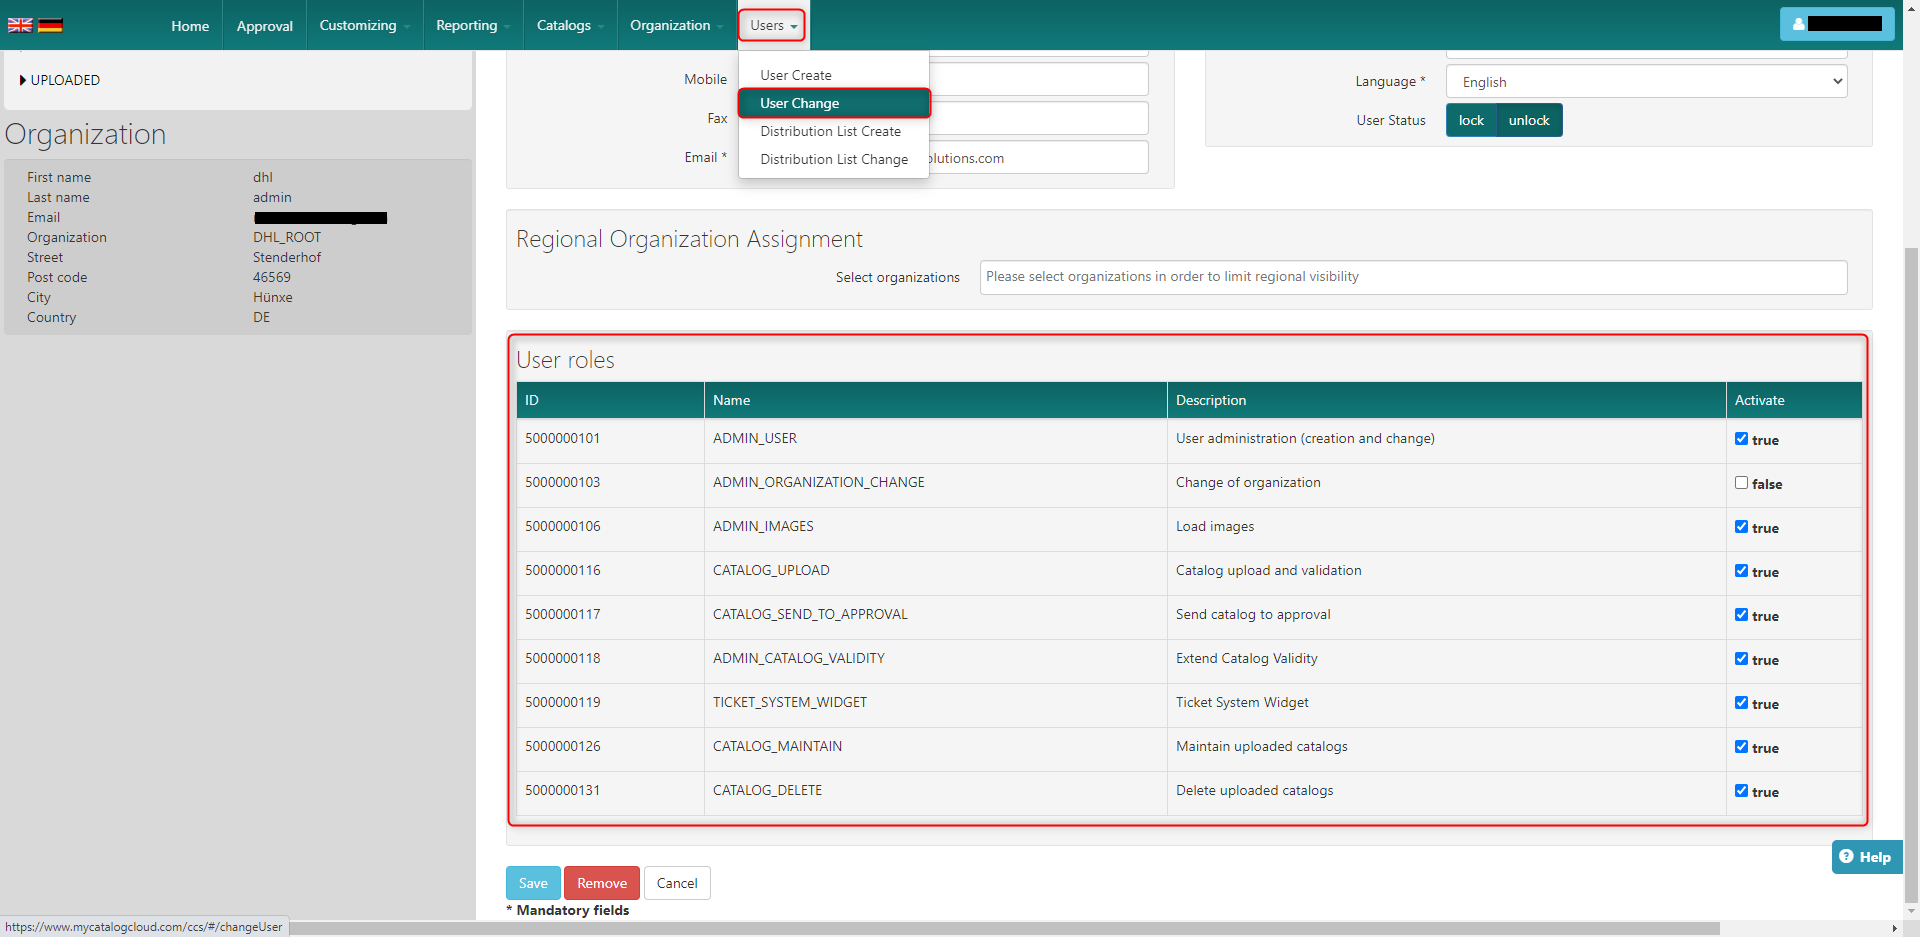Open the user profile button top right
The image size is (1920, 937).
1836,24
